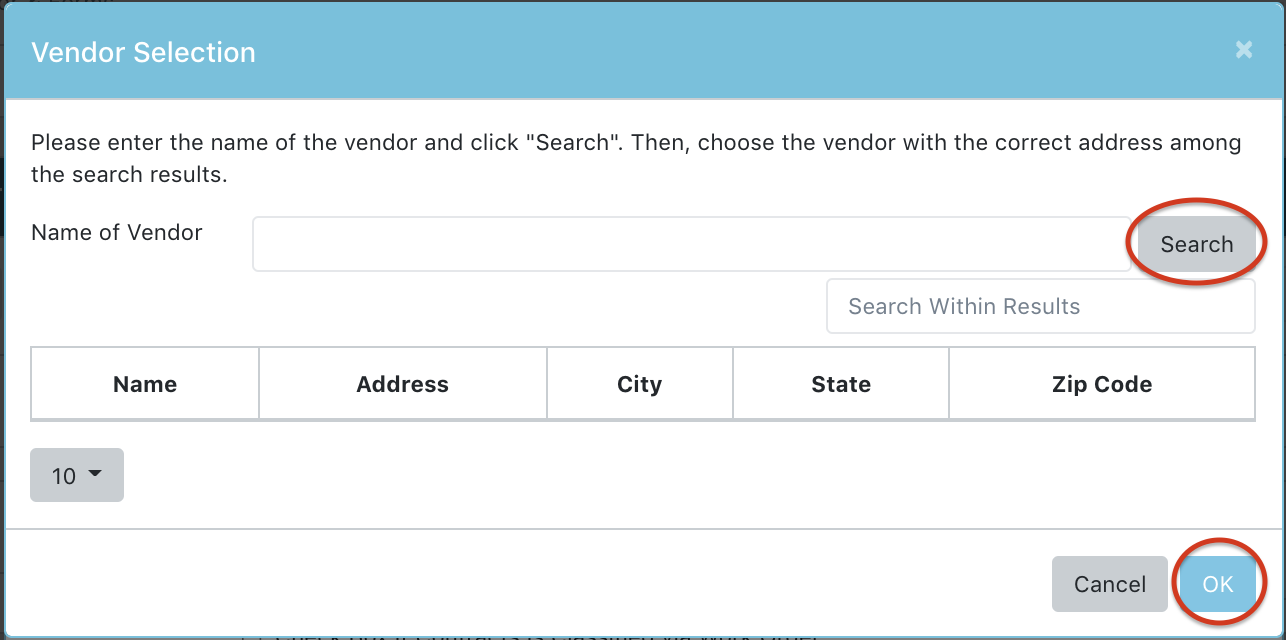Confirm with the OK button
The image size is (1286, 640).
tap(1217, 584)
